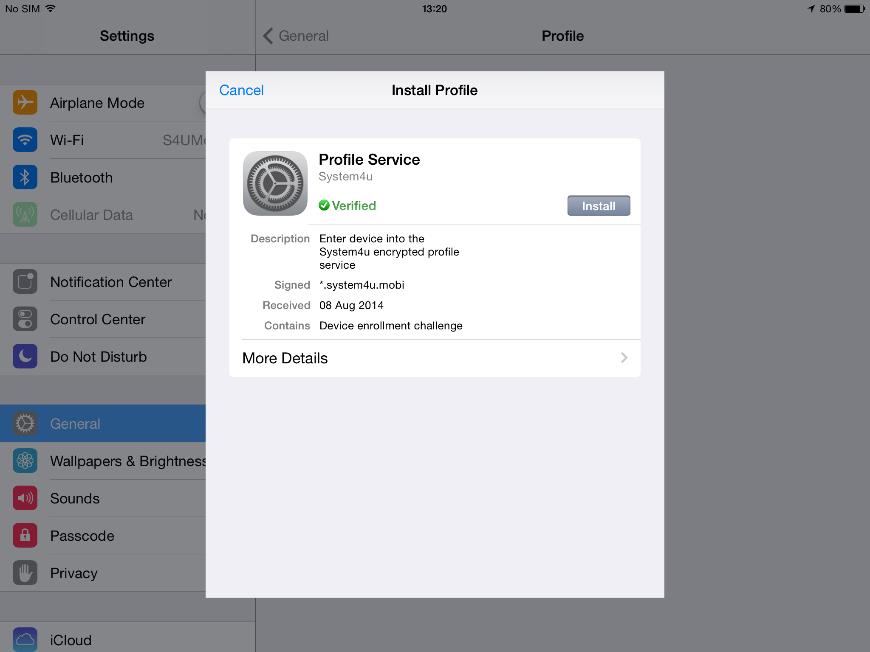Image resolution: width=870 pixels, height=652 pixels.
Task: Select the General gear icon
Action: pos(25,423)
